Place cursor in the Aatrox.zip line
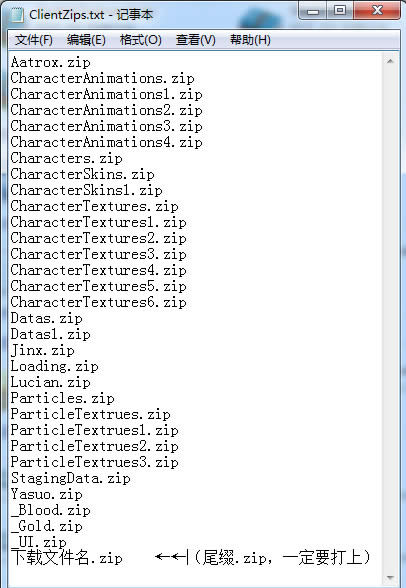 tap(51, 62)
